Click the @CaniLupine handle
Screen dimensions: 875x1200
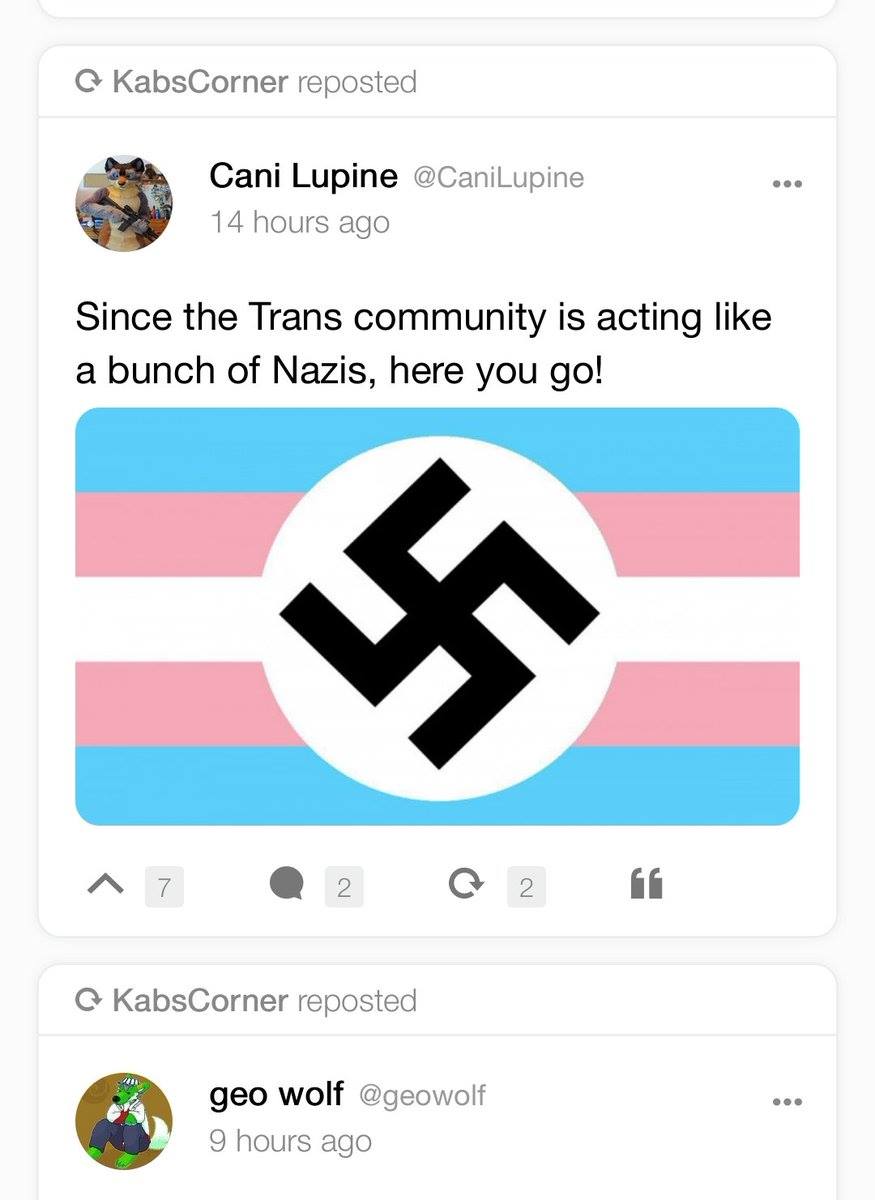pyautogui.click(x=498, y=178)
